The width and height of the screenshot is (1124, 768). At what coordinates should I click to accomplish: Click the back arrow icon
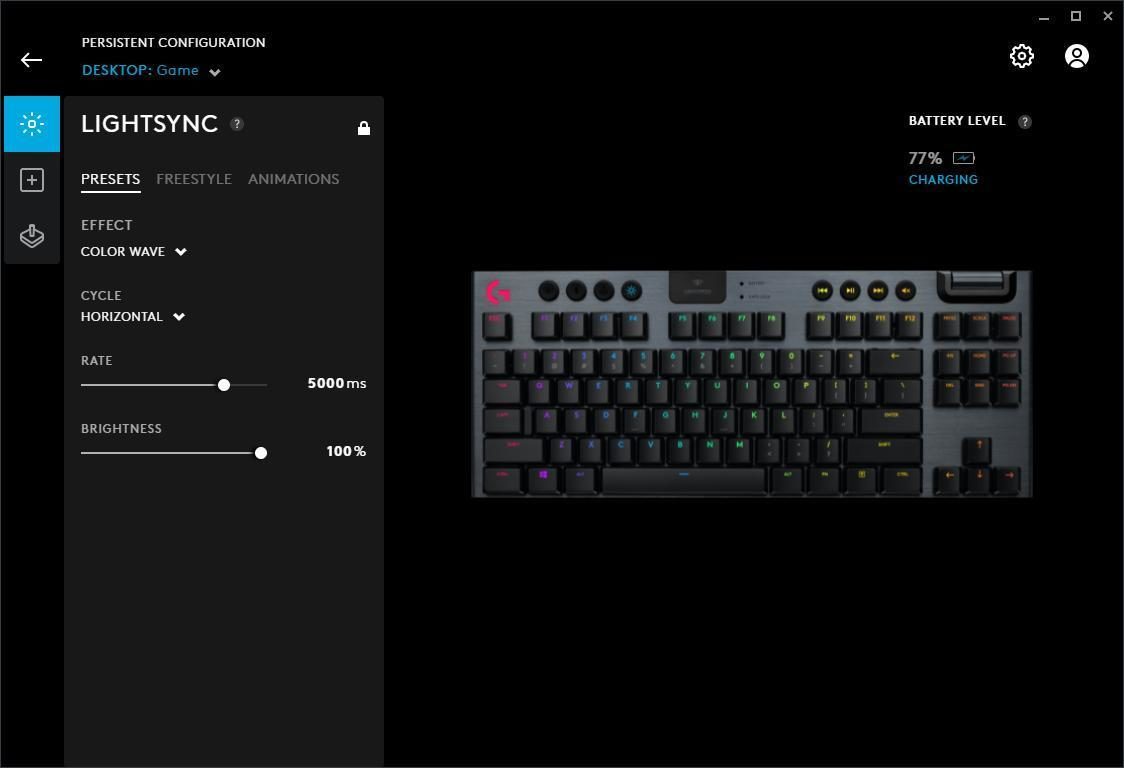(x=32, y=60)
